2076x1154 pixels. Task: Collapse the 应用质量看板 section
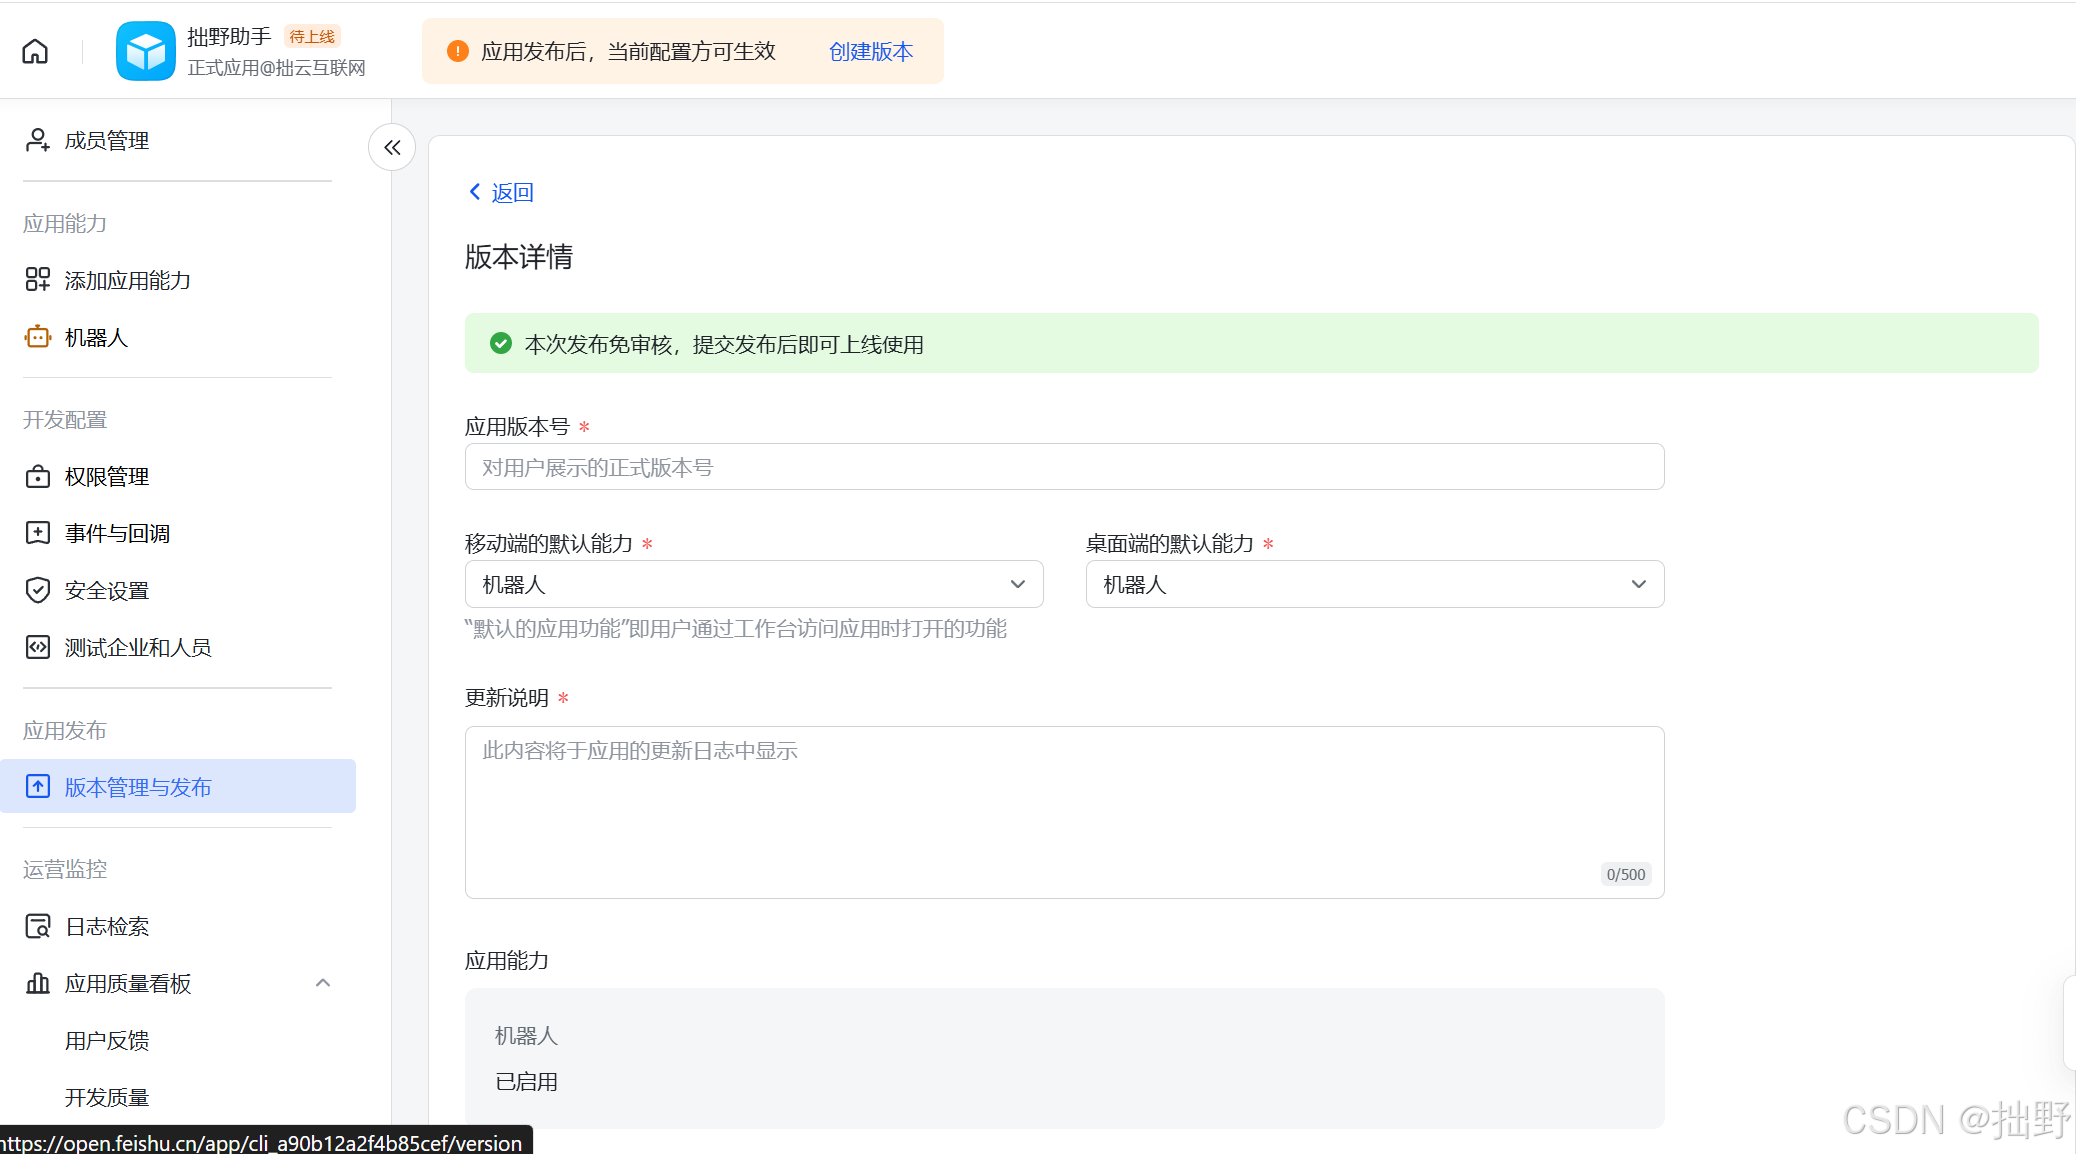322,983
